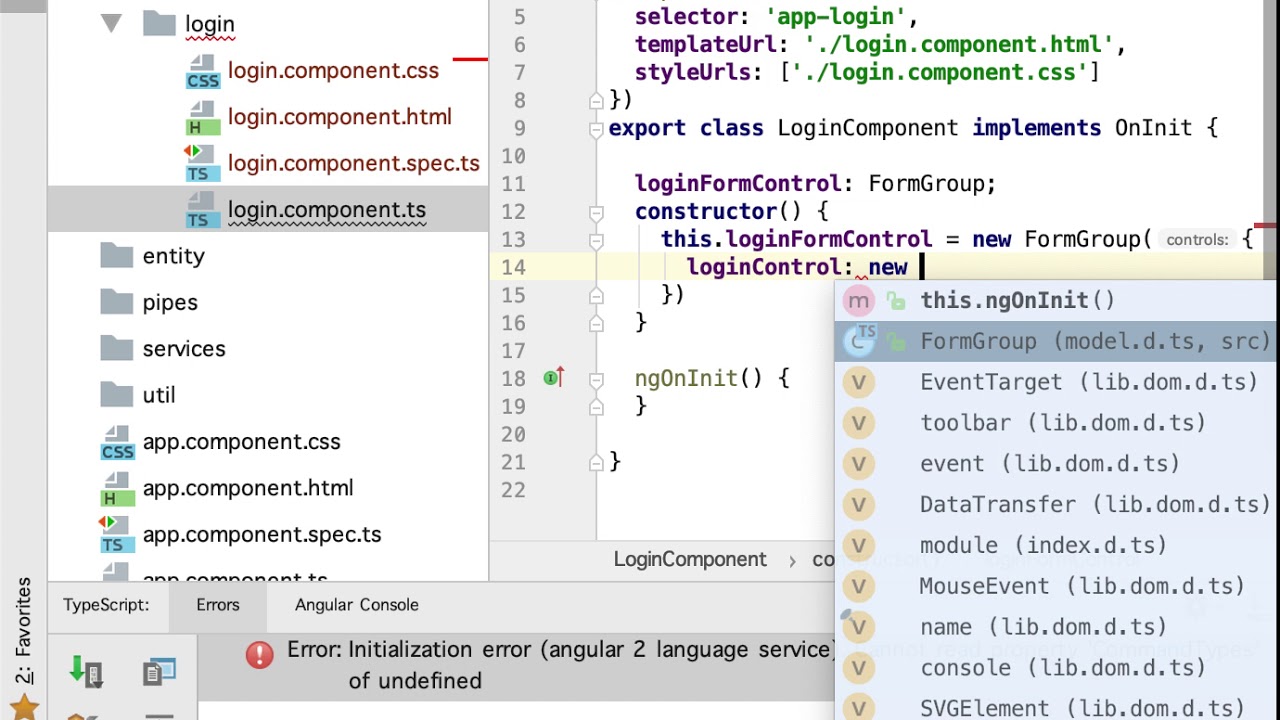Click the HTML icon of app.component.html
Screen dimensions: 1280x720
tap(117, 488)
